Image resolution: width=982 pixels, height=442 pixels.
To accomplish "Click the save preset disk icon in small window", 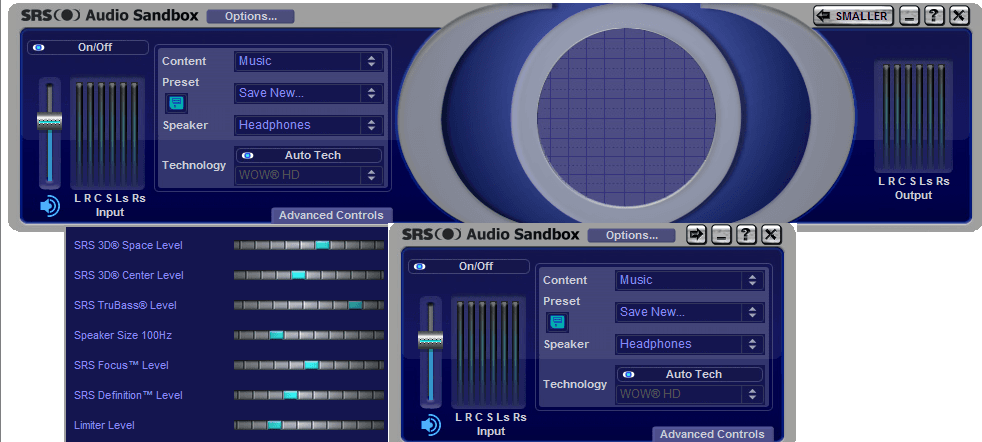I will [x=557, y=322].
